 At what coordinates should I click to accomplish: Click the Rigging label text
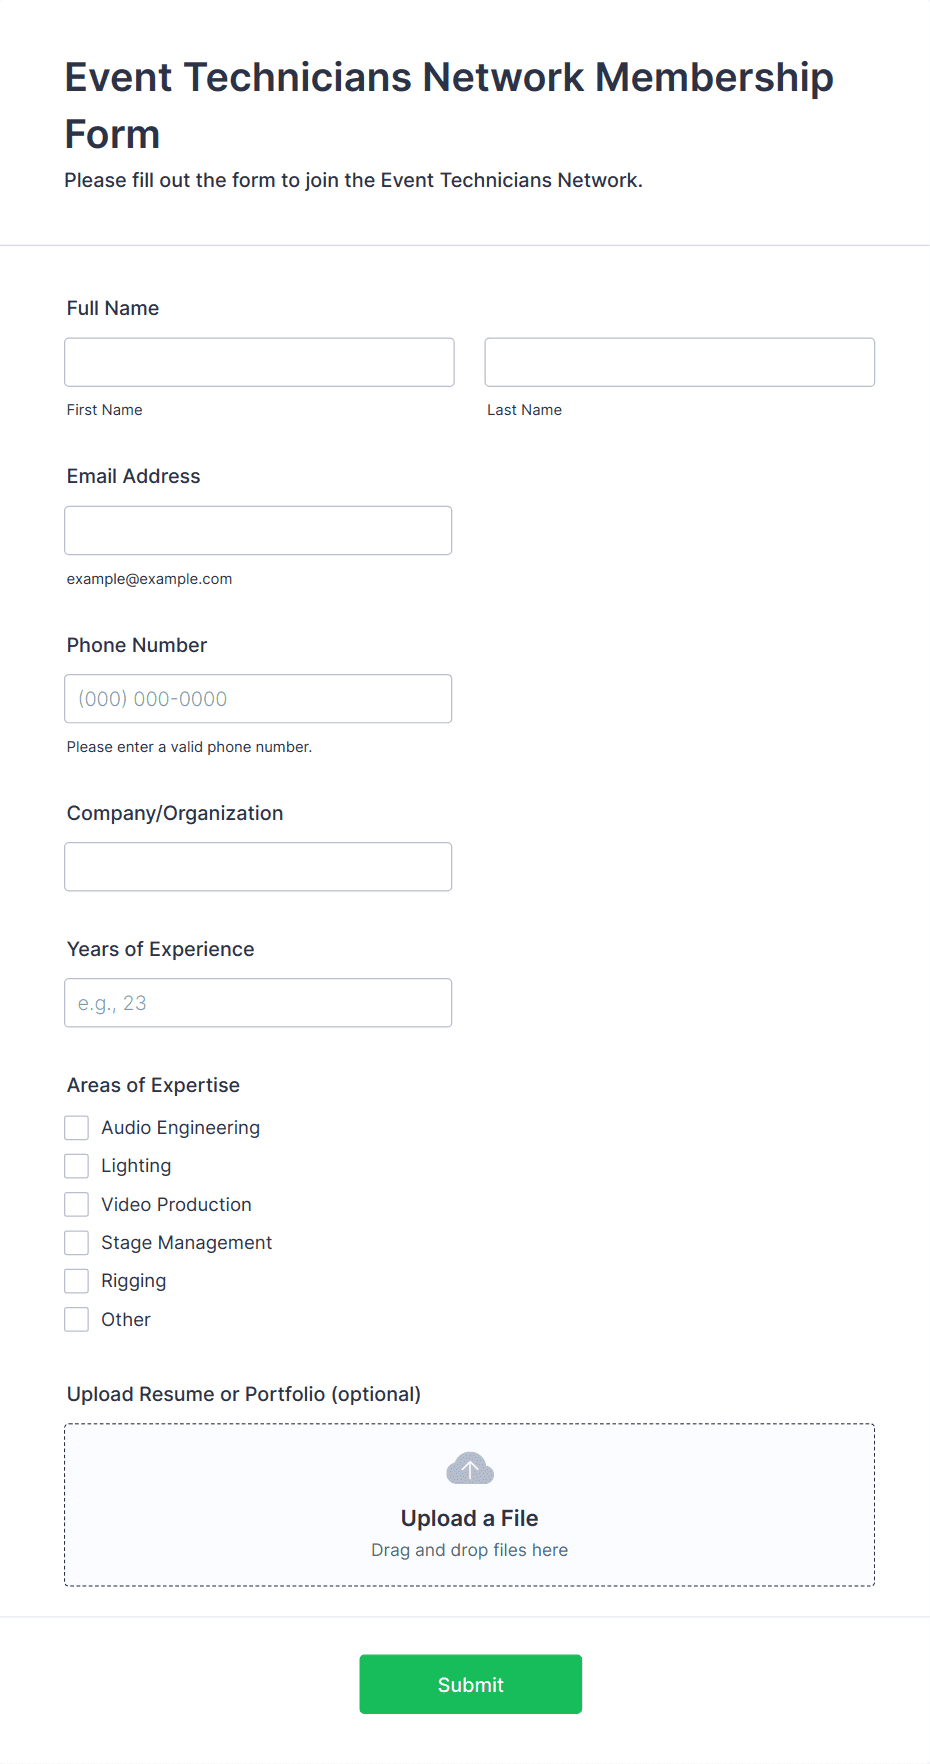134,1281
